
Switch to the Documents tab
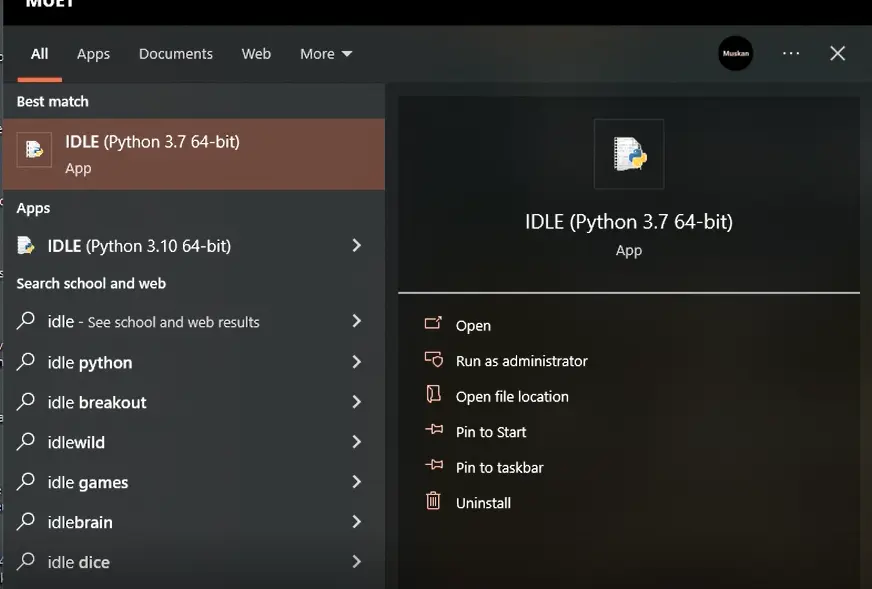point(176,54)
